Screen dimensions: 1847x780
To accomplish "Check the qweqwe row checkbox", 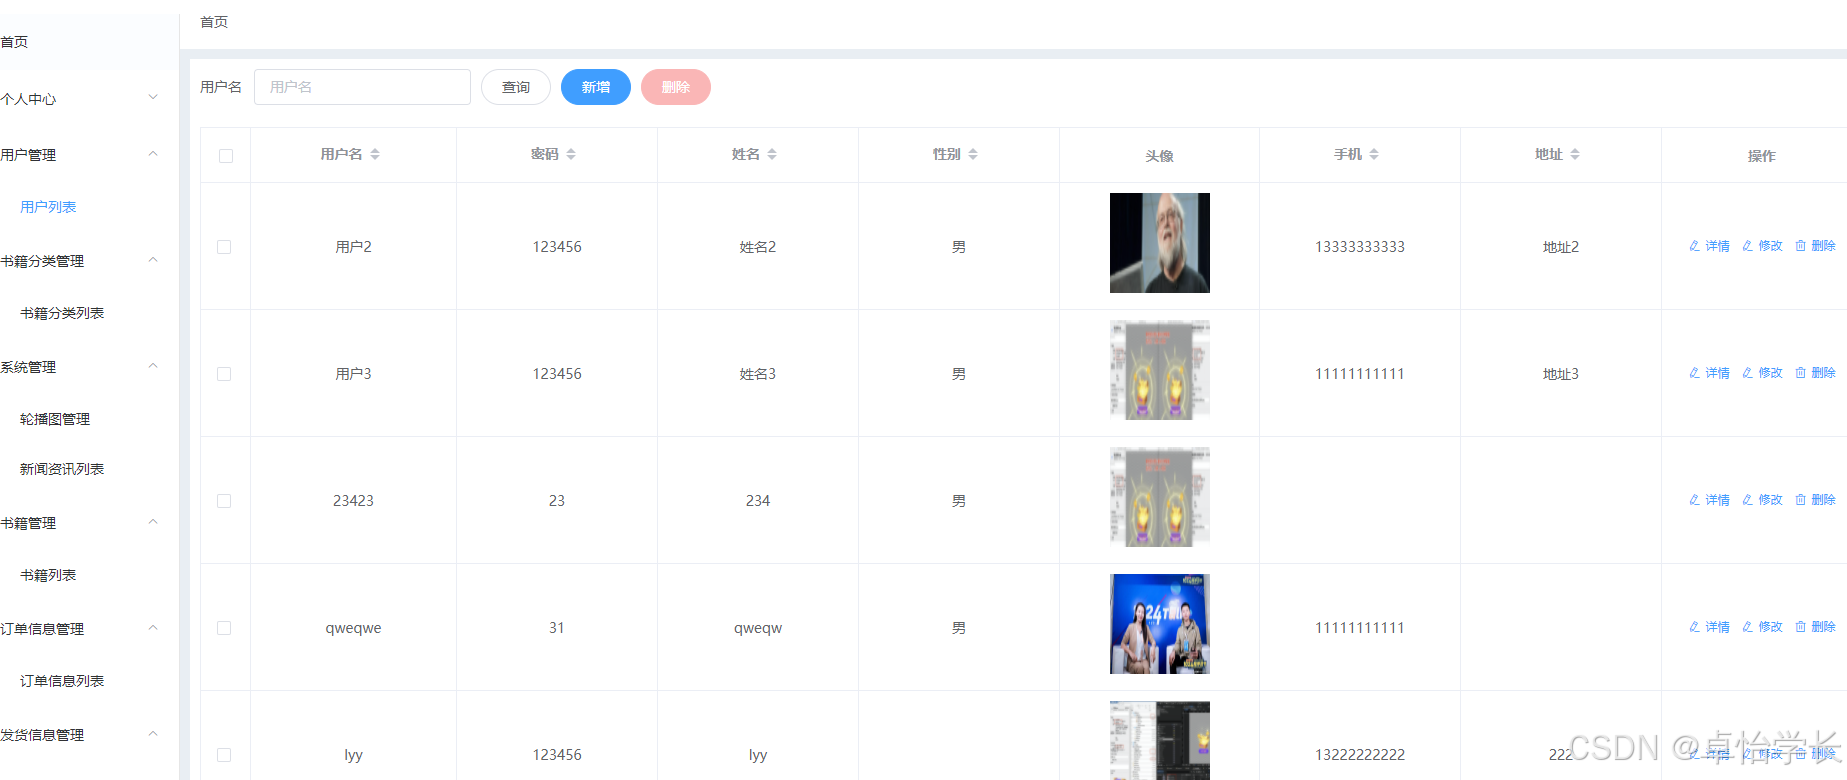I will click(x=224, y=628).
